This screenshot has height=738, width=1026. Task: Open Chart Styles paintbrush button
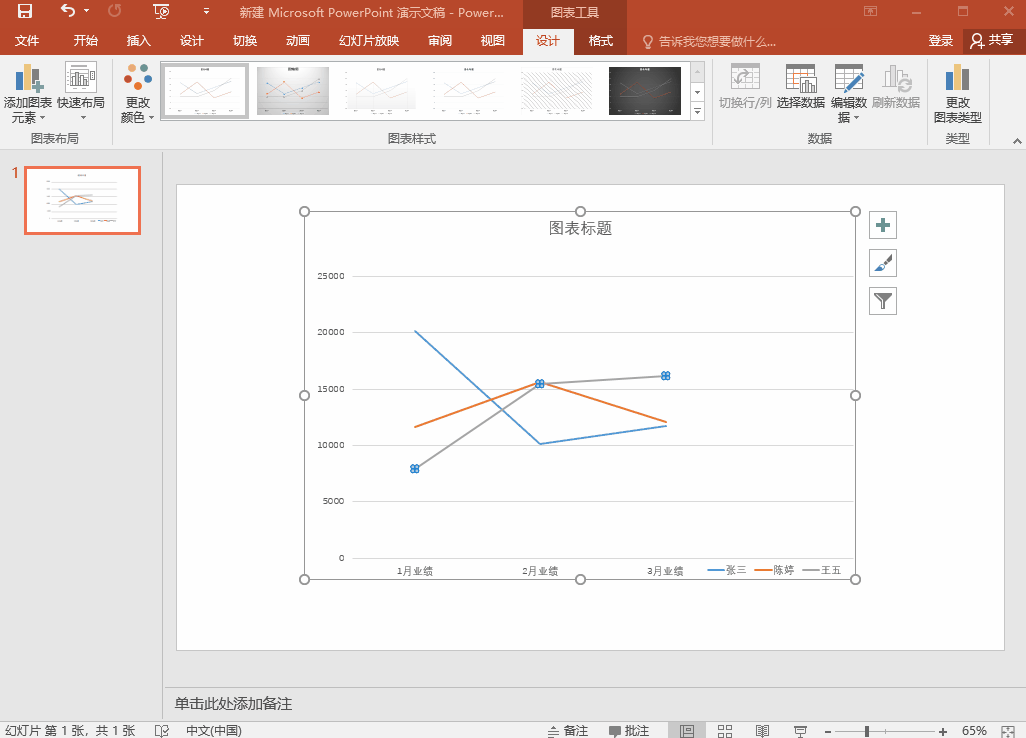point(883,263)
